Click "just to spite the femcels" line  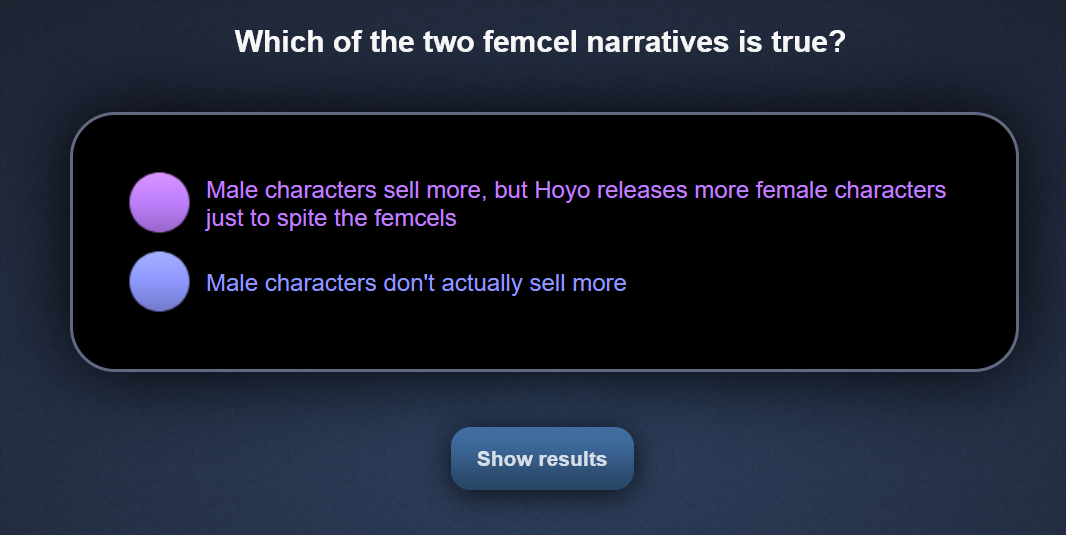[331, 218]
